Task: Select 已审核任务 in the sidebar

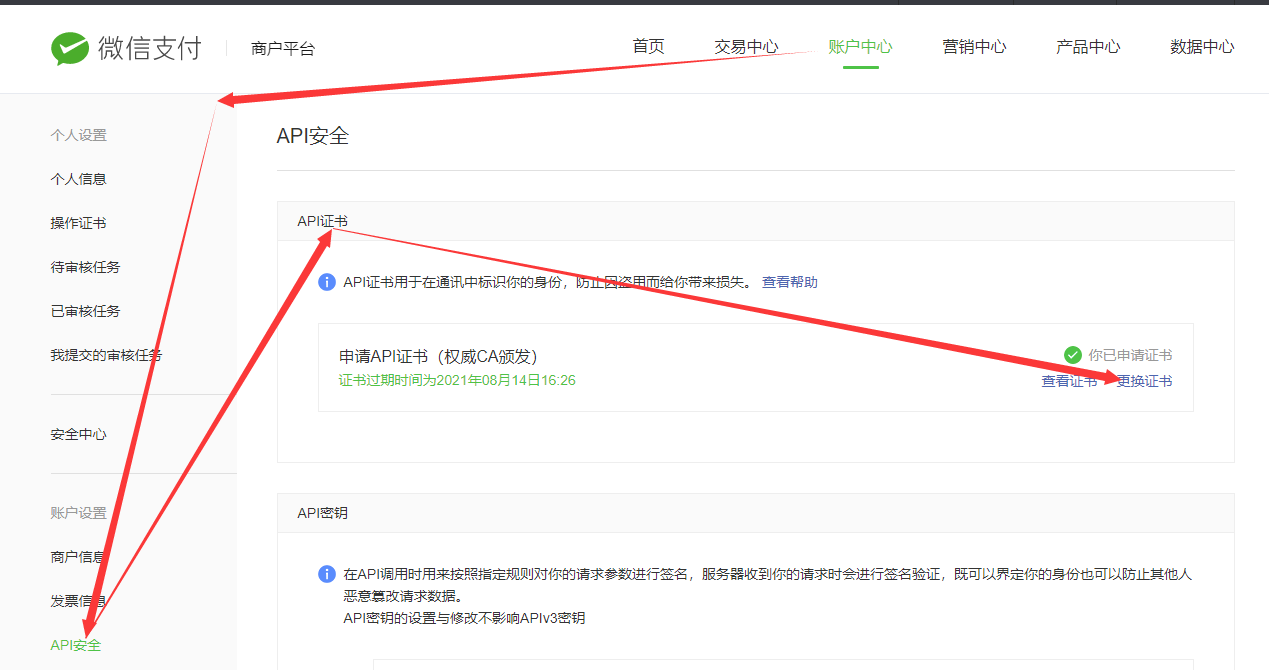Action: tap(85, 311)
